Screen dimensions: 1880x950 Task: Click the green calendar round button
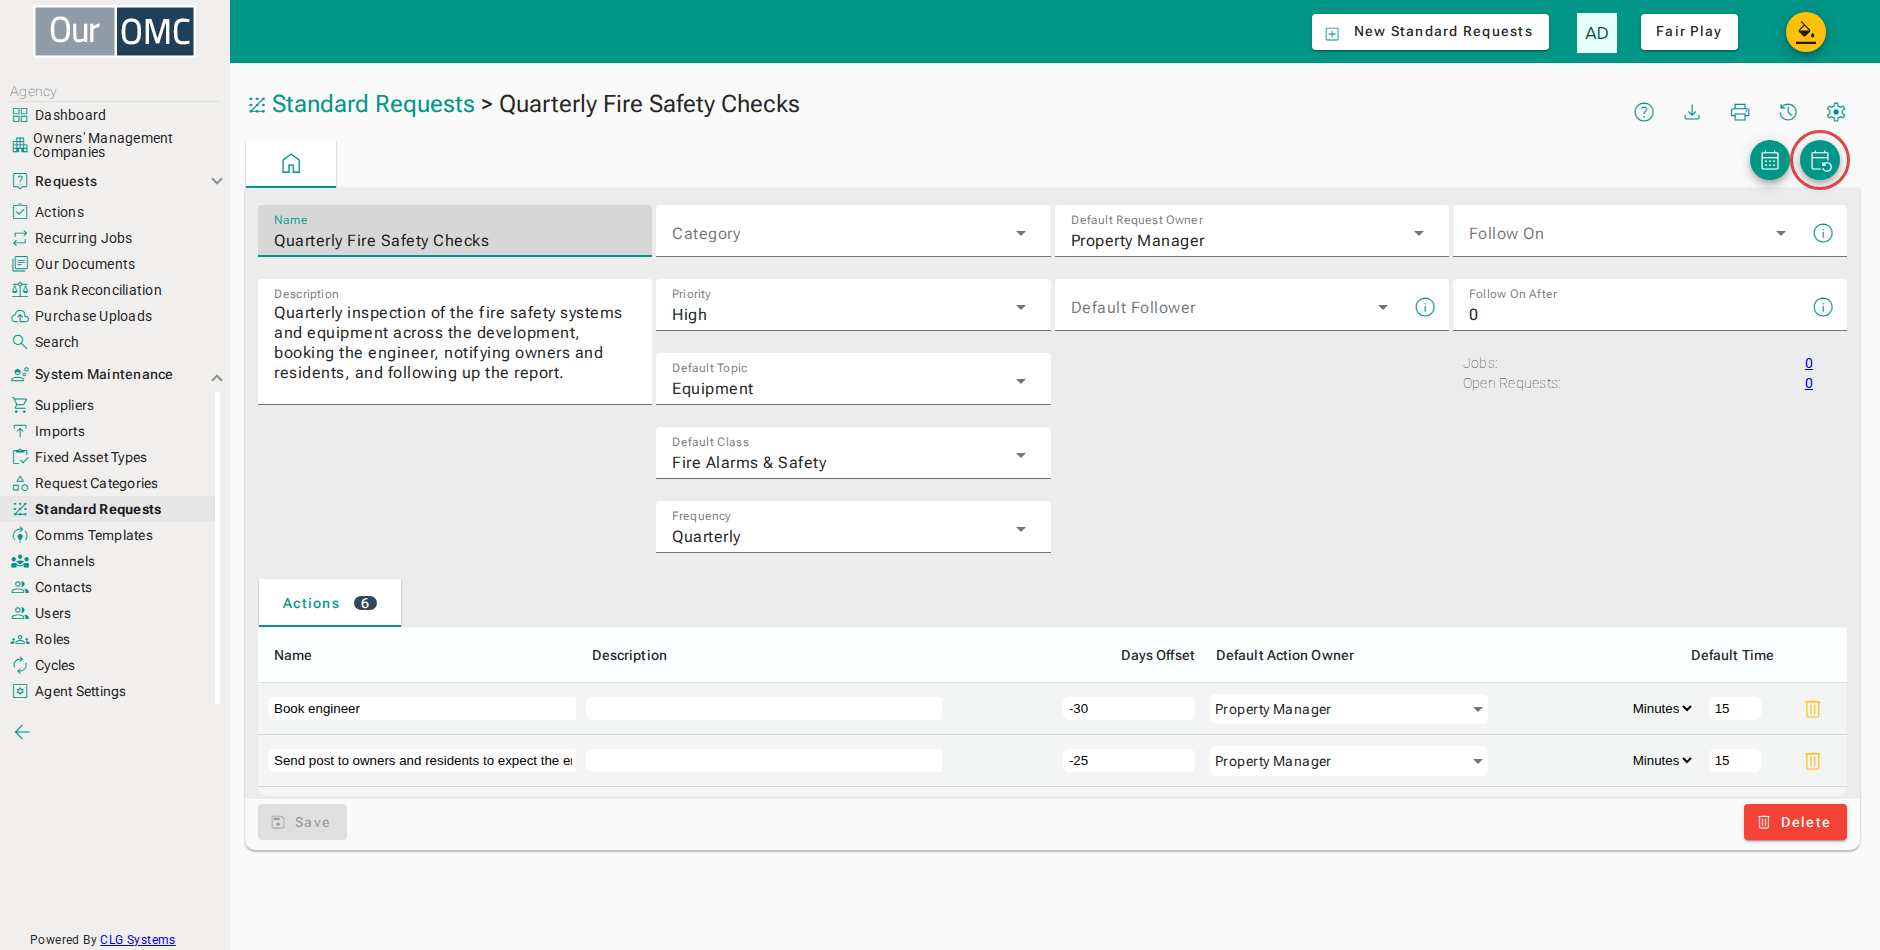(1770, 160)
